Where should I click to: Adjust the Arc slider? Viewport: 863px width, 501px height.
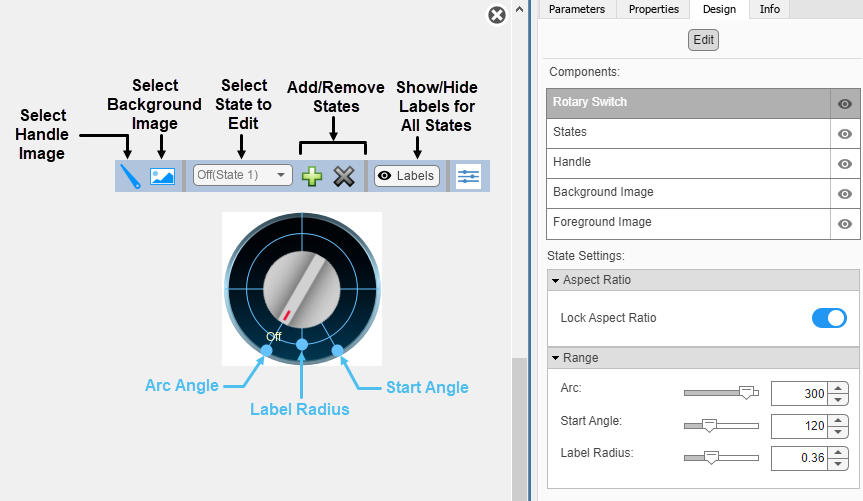tap(746, 393)
